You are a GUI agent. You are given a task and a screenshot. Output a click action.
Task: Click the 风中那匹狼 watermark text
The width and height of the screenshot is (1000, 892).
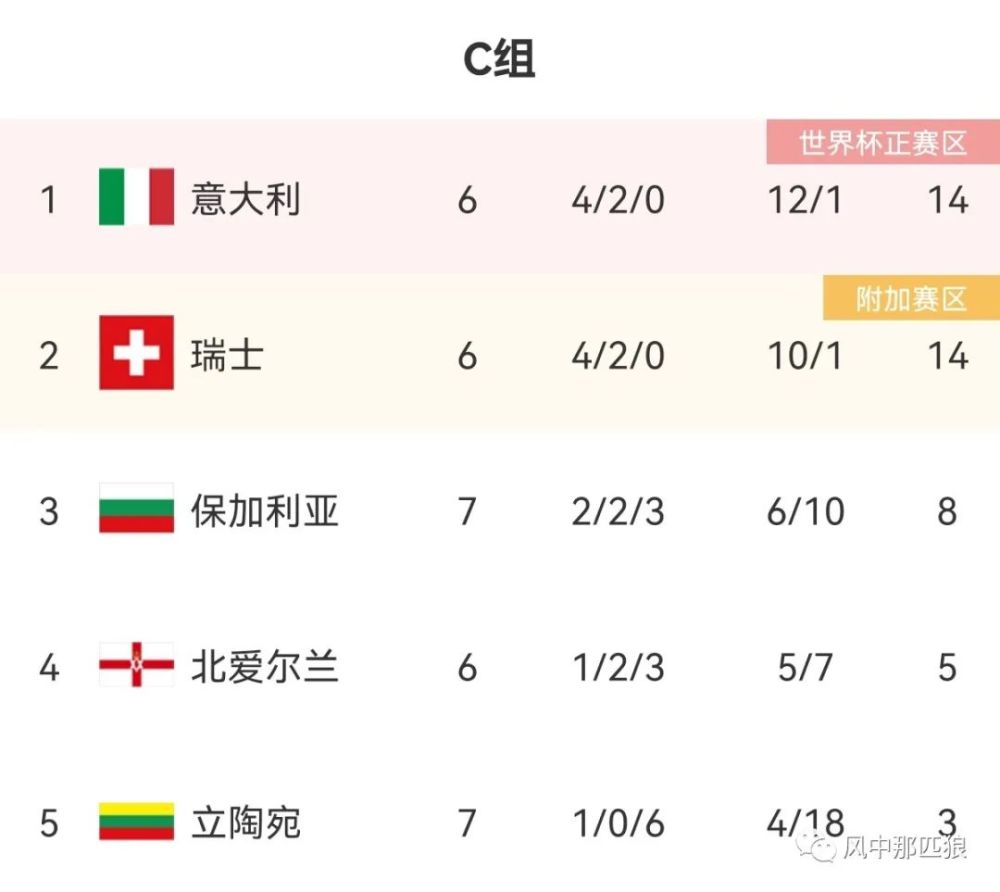point(903,849)
